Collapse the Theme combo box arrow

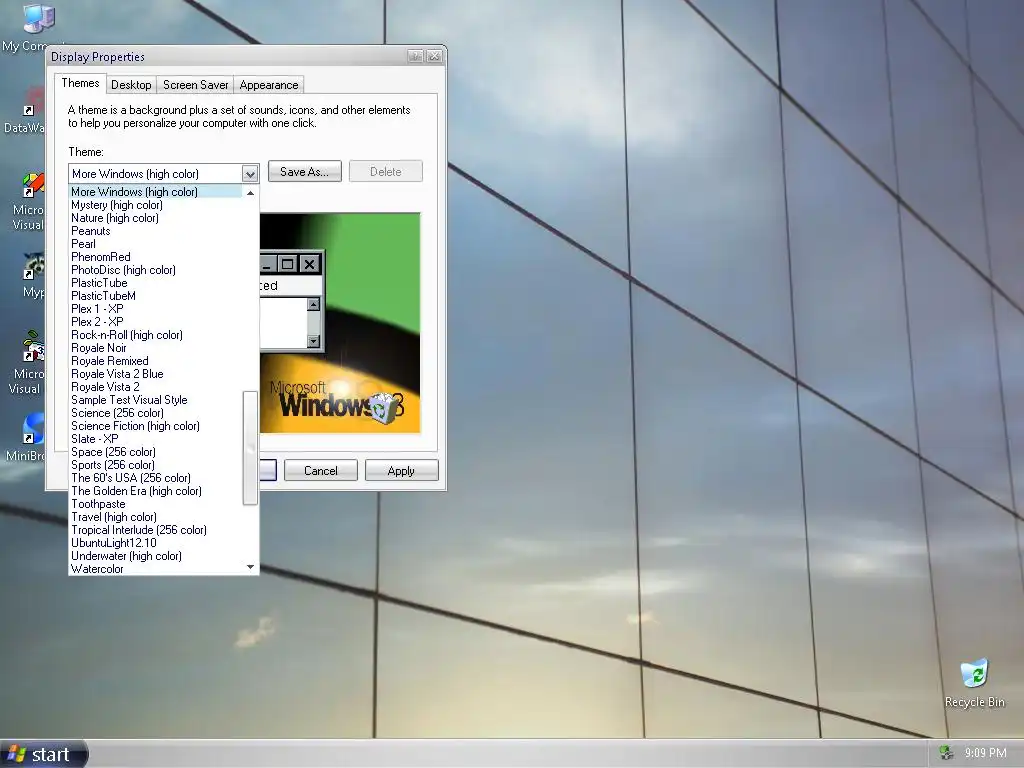[x=249, y=174]
